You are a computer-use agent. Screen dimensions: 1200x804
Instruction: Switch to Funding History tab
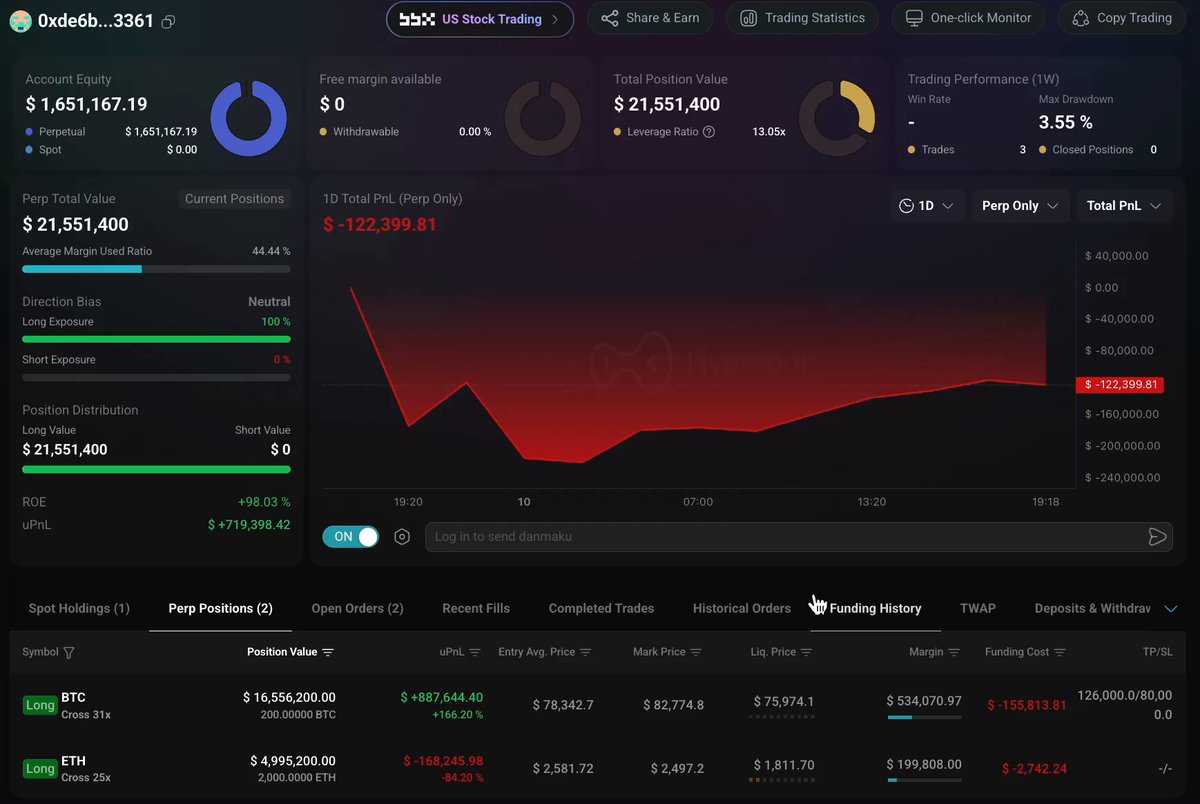pyautogui.click(x=876, y=608)
